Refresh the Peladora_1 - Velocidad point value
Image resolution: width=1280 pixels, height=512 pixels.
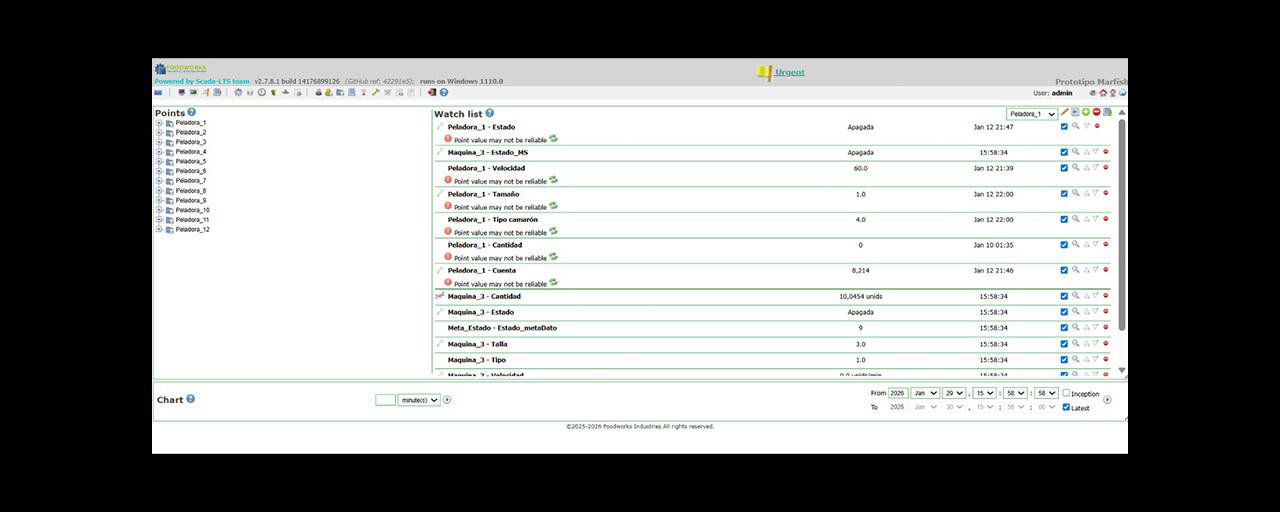553,180
